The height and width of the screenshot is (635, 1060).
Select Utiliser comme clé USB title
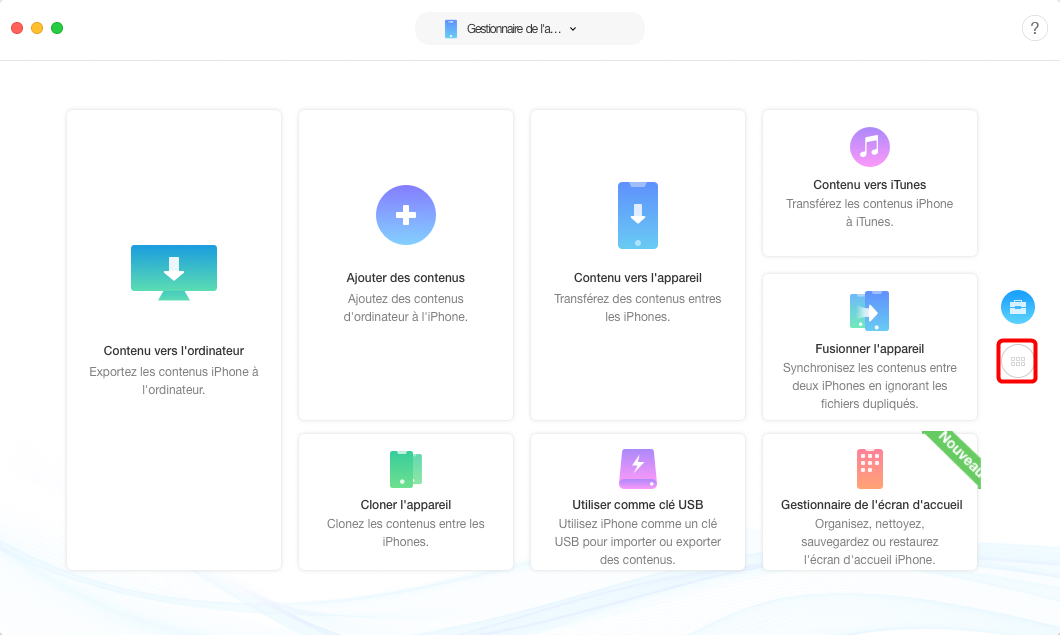[x=637, y=504]
